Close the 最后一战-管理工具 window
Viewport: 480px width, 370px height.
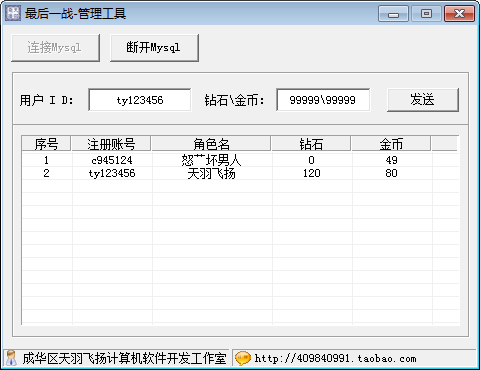click(x=459, y=14)
